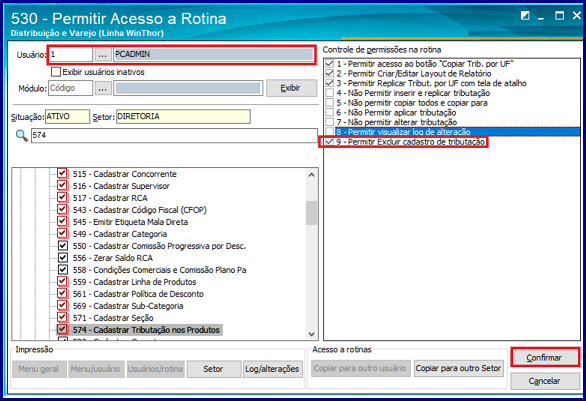
Task: Toggle checkbox for 561 - Cadastrar Política de Desconto
Action: click(62, 294)
